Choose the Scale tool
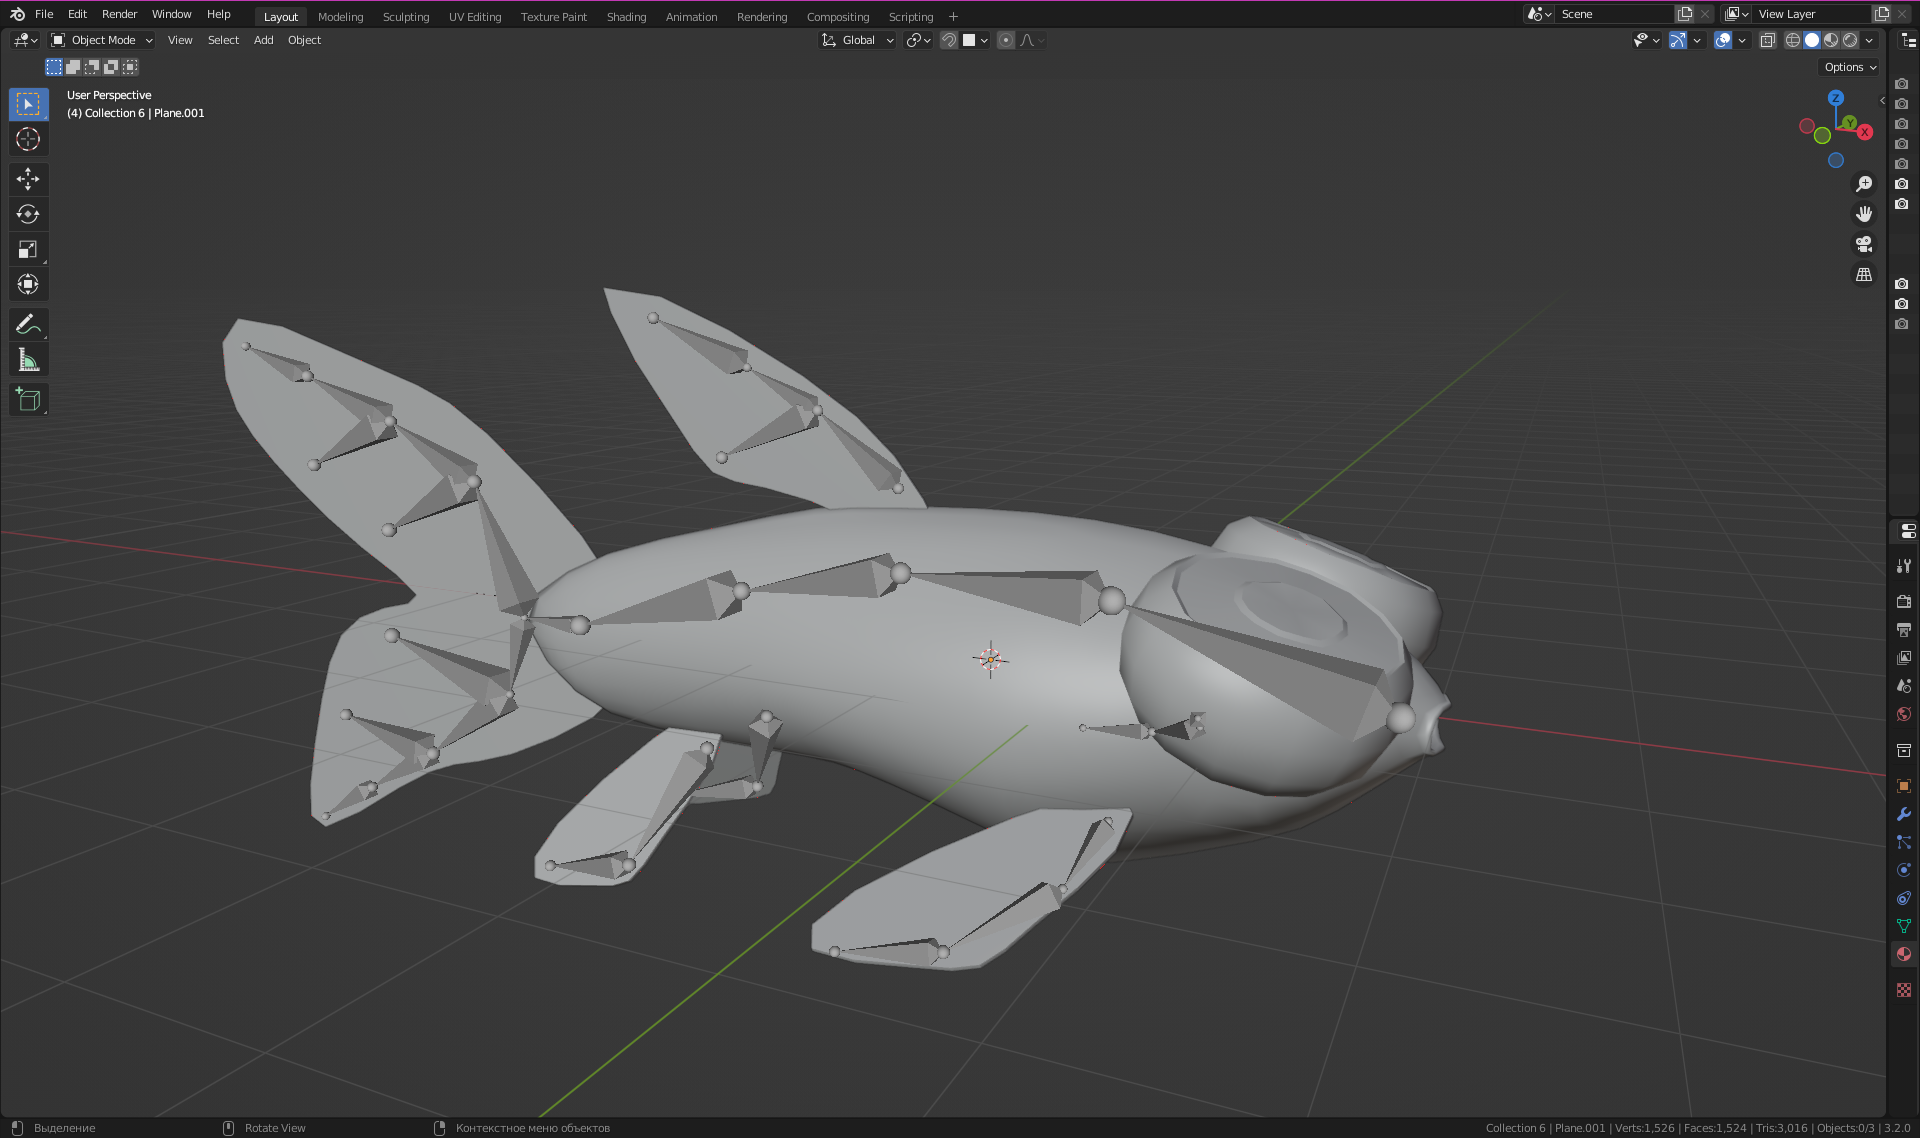1920x1138 pixels. coord(28,249)
